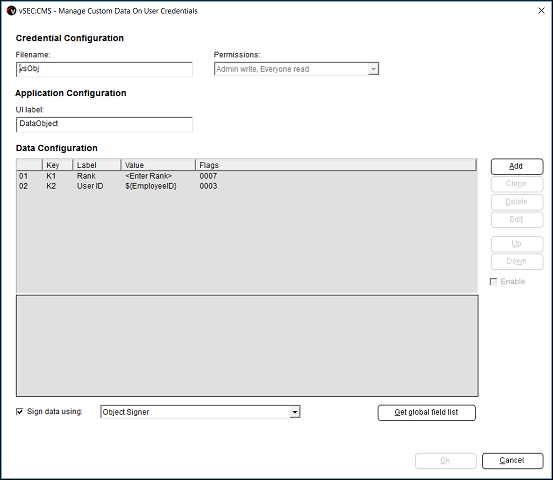Click the Delete button

[x=517, y=202]
